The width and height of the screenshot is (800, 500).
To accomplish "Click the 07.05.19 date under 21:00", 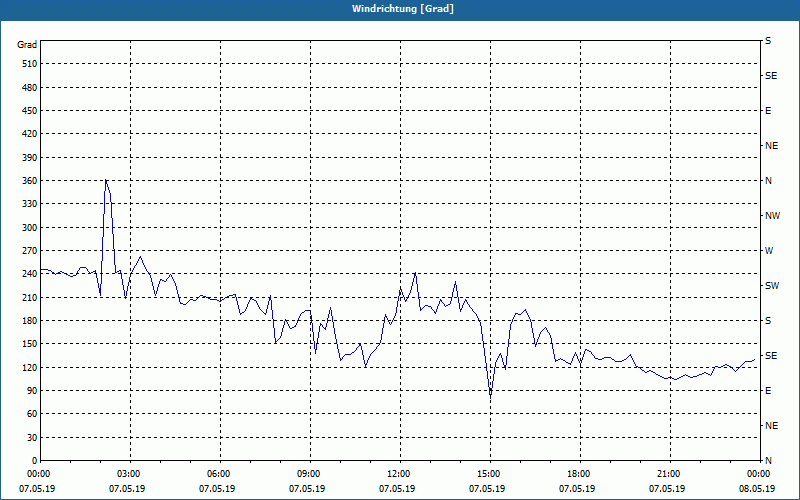I will 667,489.
